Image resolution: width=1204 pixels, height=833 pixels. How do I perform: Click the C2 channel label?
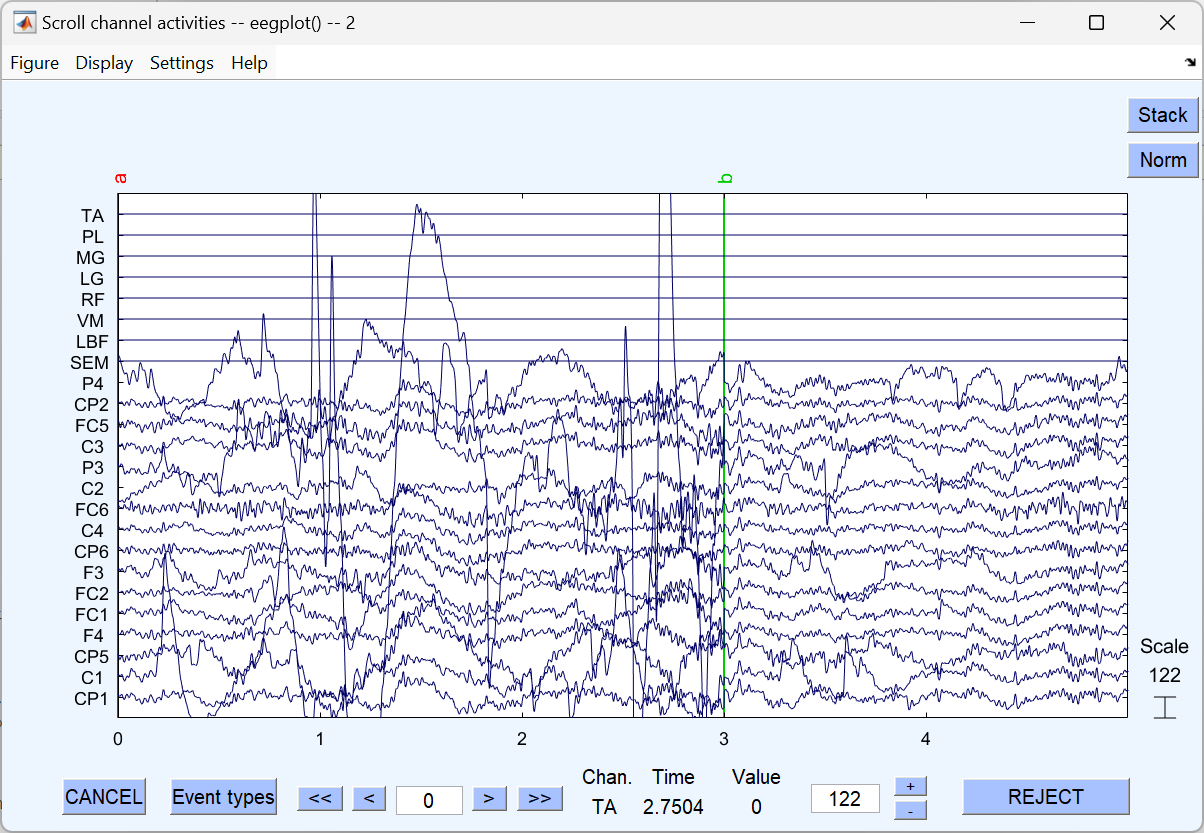click(x=92, y=488)
